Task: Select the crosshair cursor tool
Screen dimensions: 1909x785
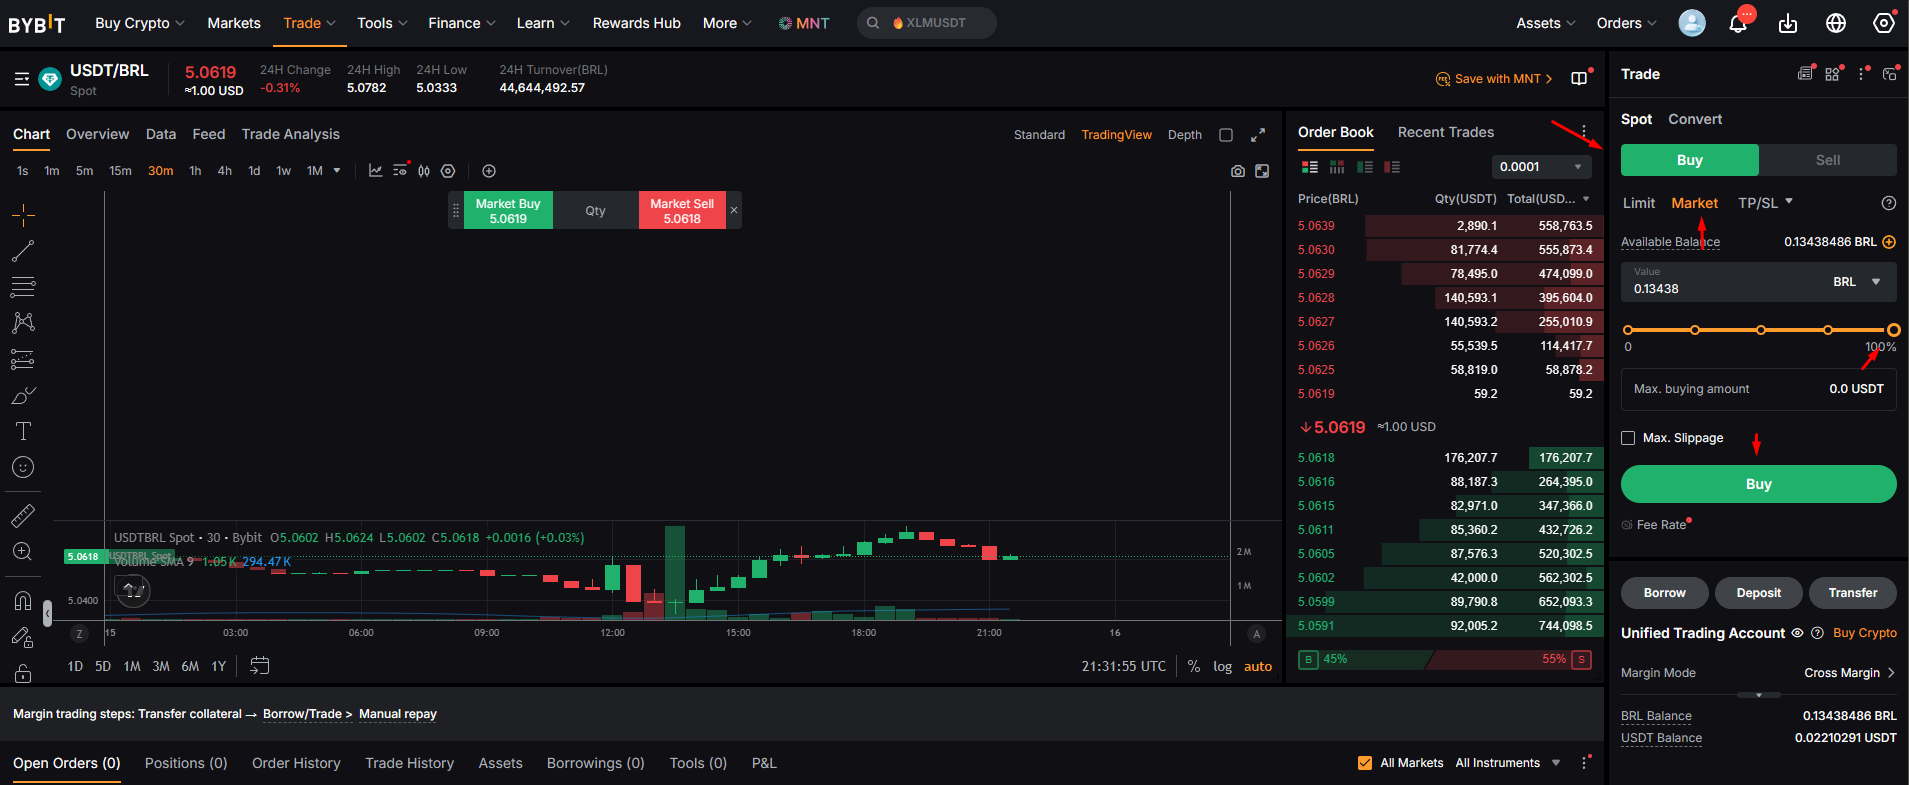Action: pyautogui.click(x=23, y=215)
